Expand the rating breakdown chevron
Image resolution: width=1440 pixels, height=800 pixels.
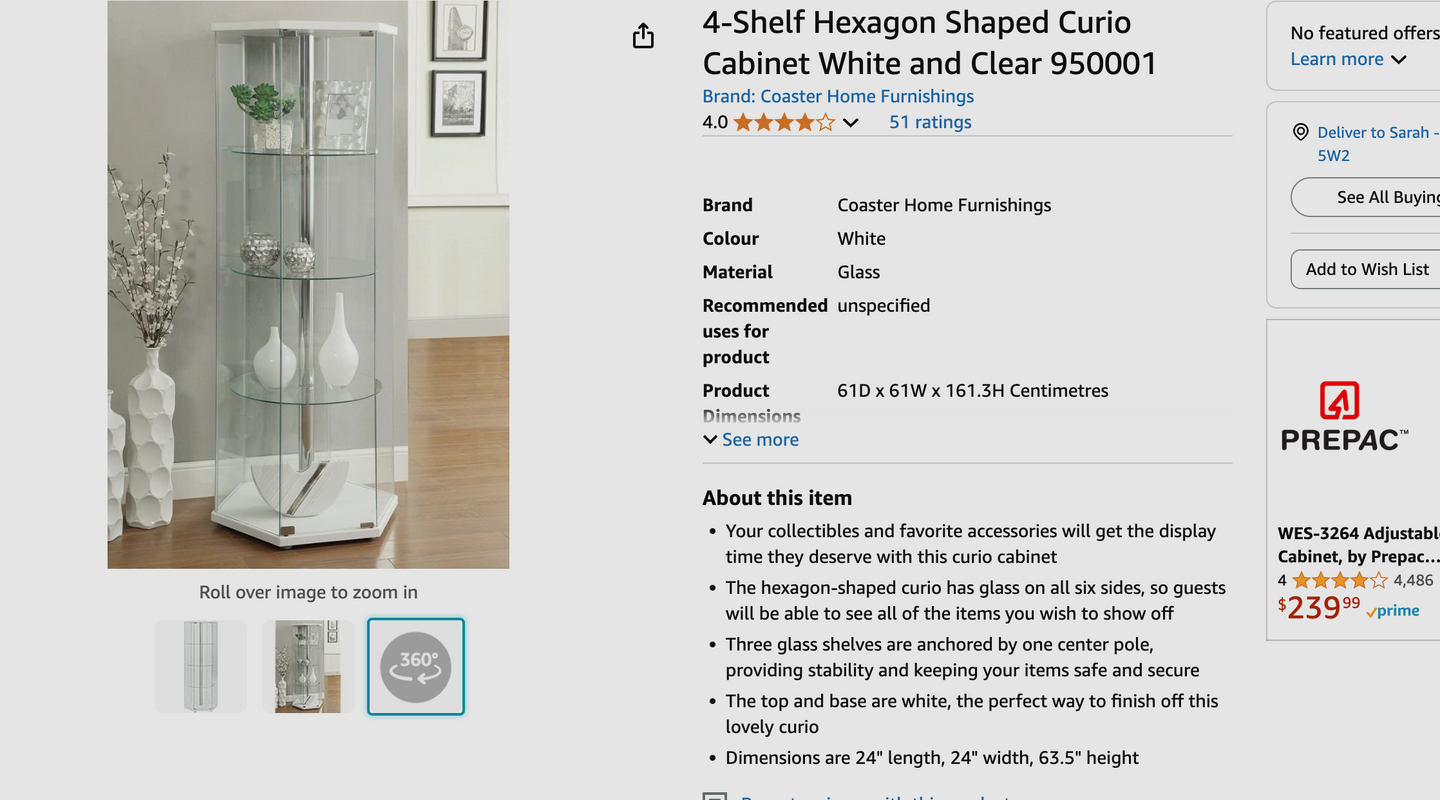click(851, 123)
